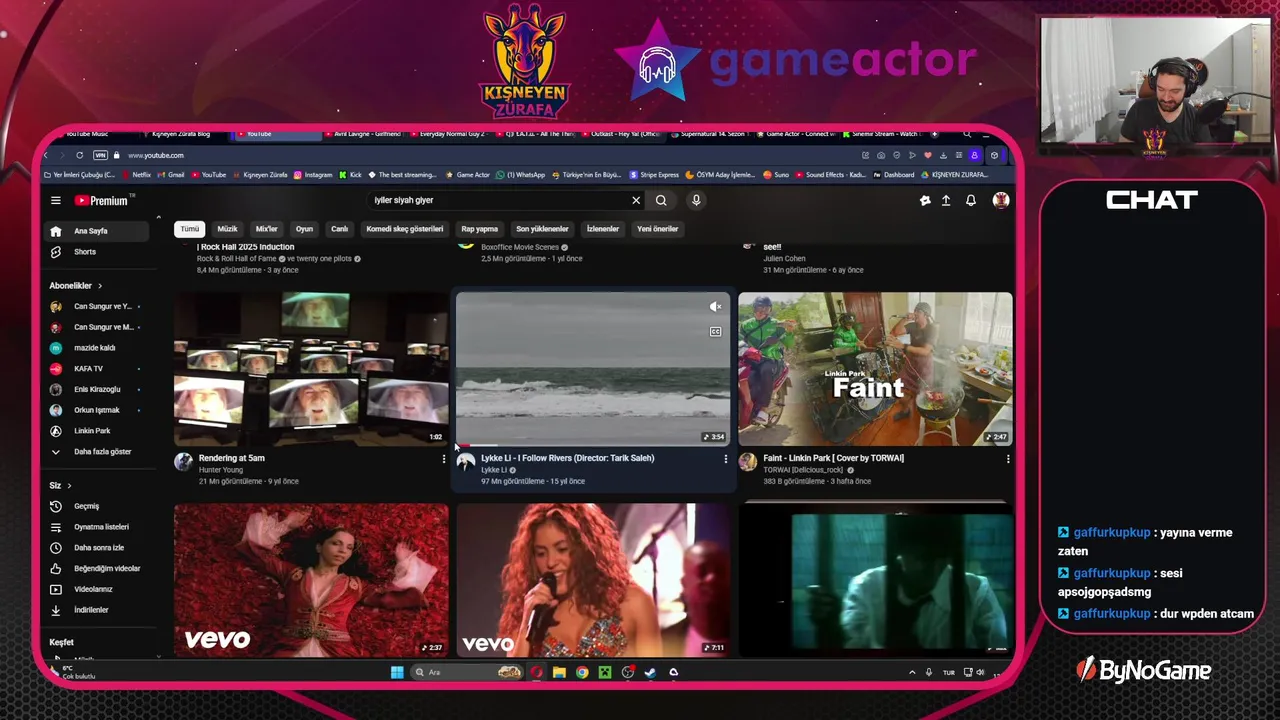This screenshot has width=1280, height=720.
Task: Select the Yeni öneriler filter chip
Action: point(658,229)
